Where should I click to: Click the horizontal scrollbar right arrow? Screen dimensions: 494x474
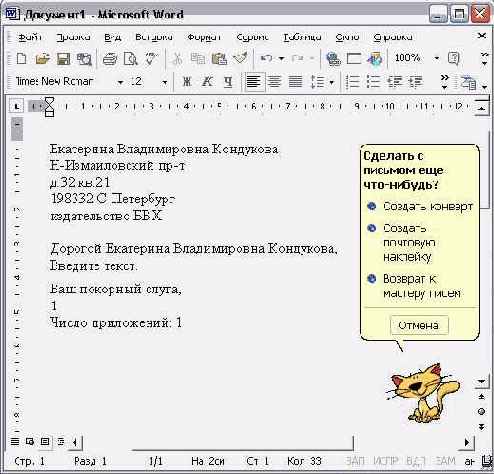tap(467, 442)
